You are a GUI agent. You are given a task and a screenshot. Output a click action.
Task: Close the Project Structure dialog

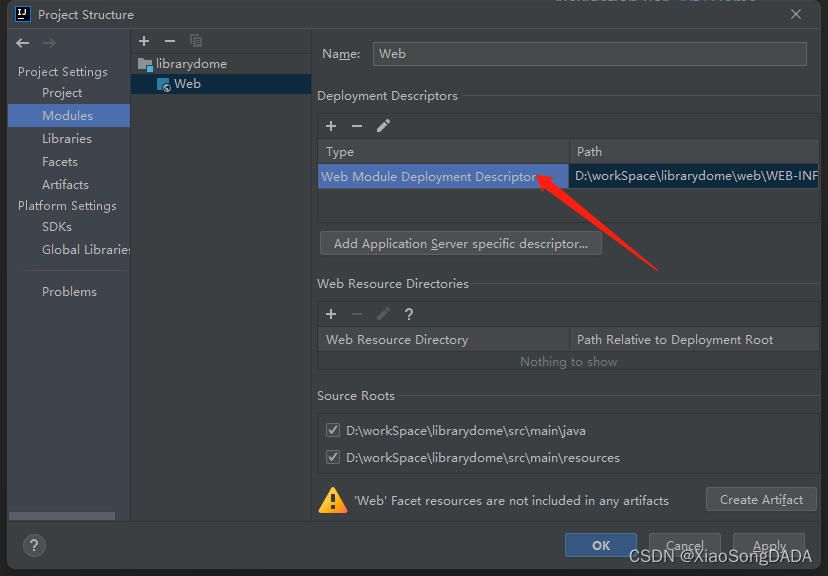[x=796, y=14]
